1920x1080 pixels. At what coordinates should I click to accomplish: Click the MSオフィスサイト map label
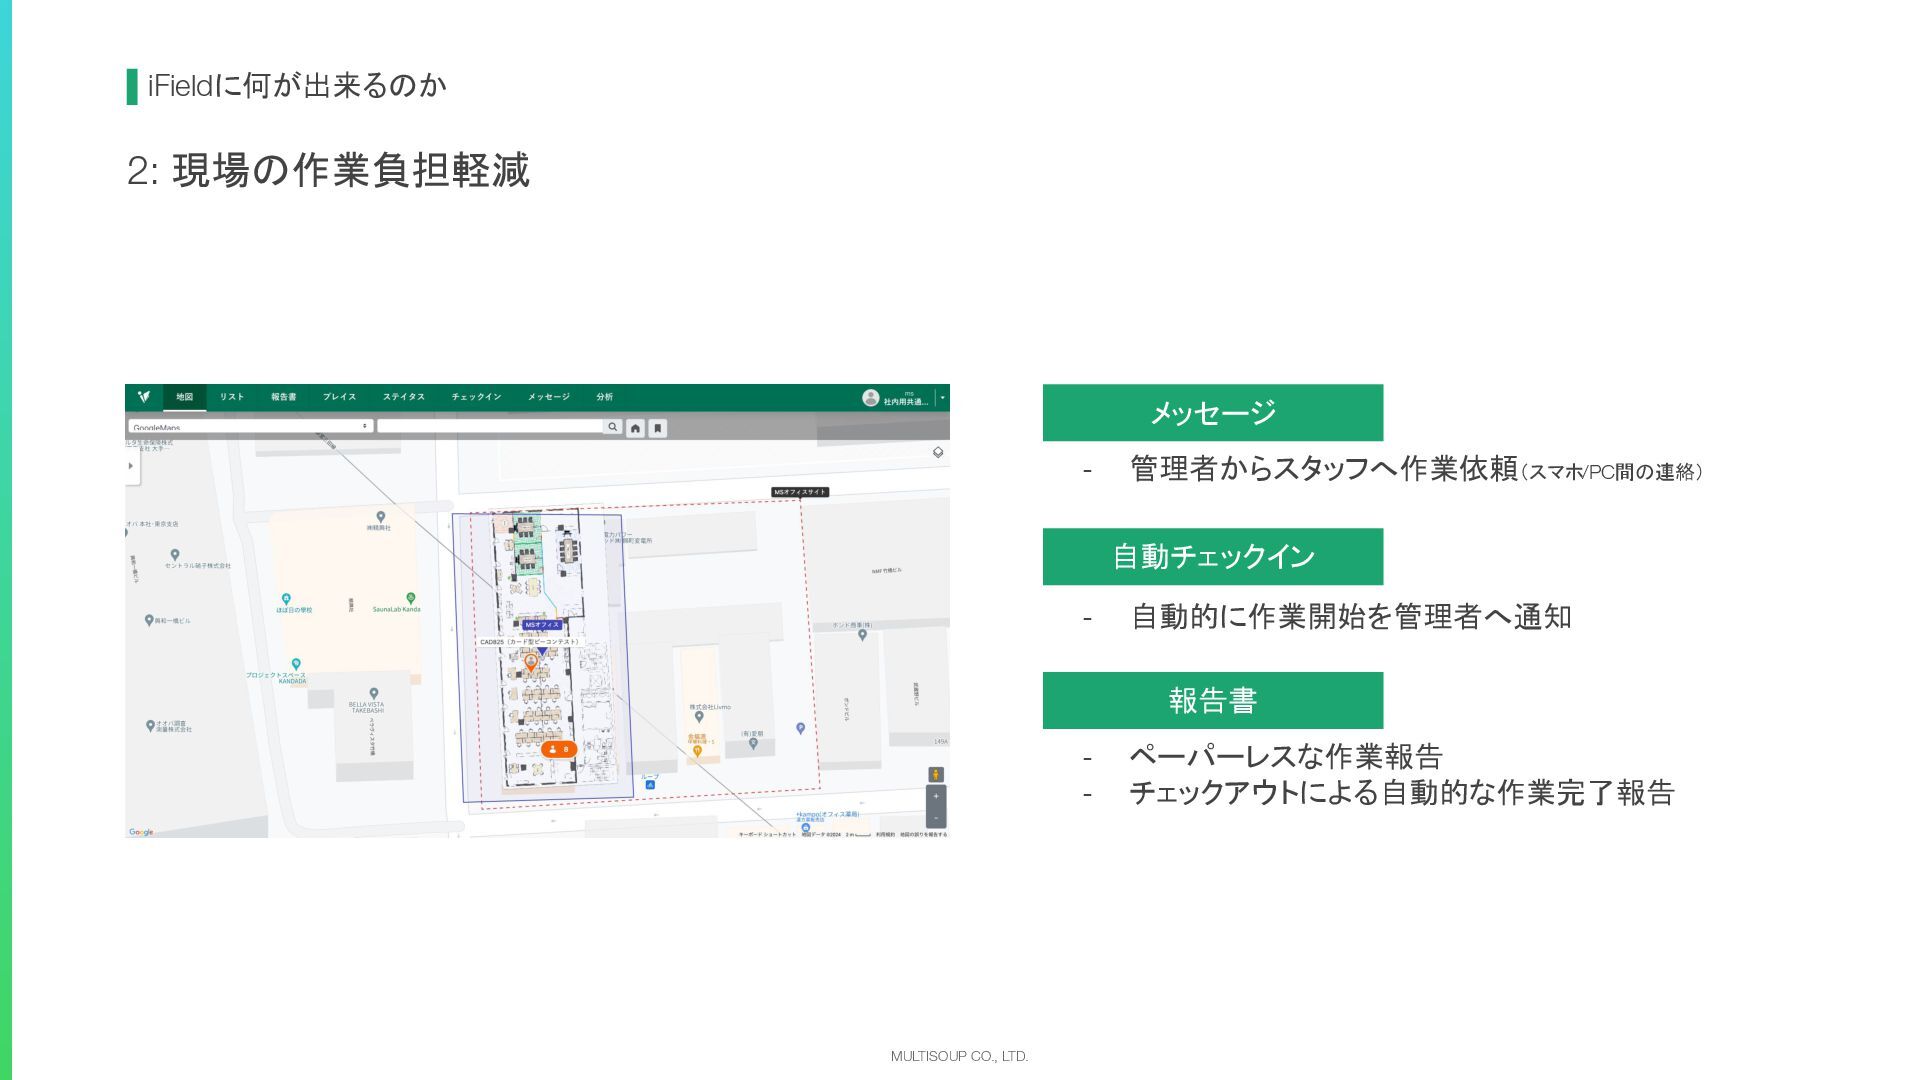point(800,492)
